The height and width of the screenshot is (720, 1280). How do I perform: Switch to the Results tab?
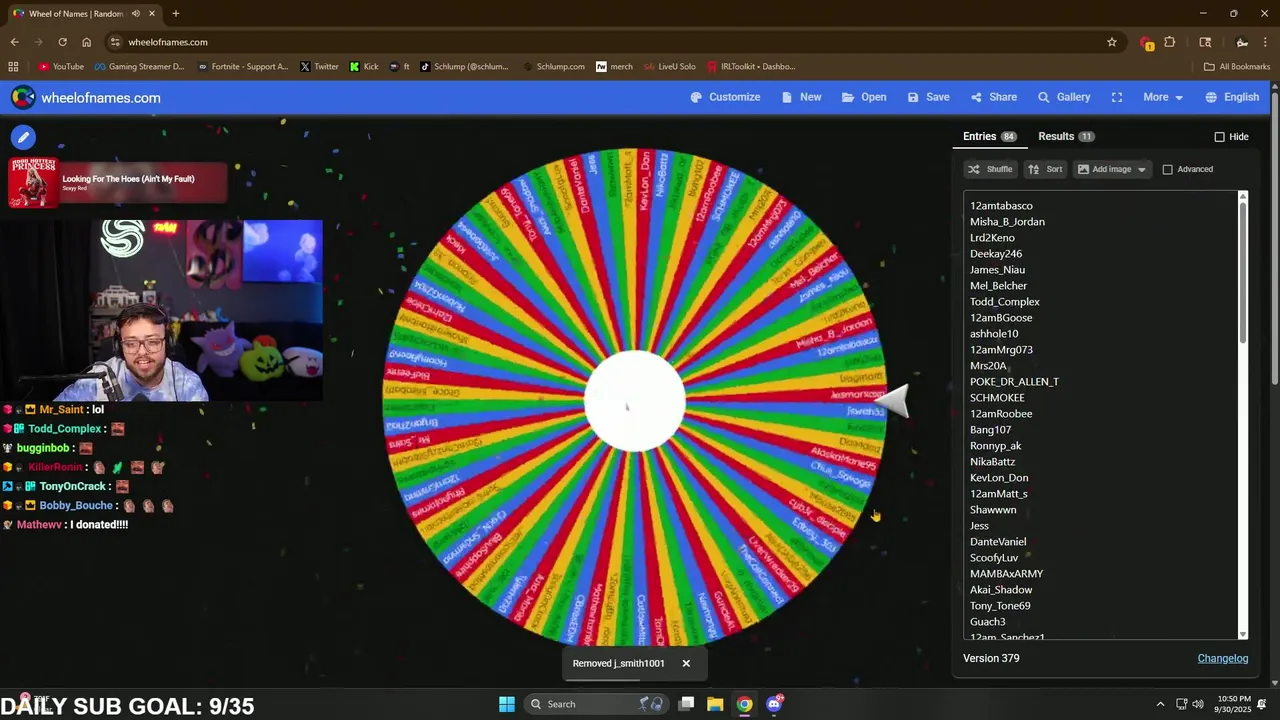1066,136
